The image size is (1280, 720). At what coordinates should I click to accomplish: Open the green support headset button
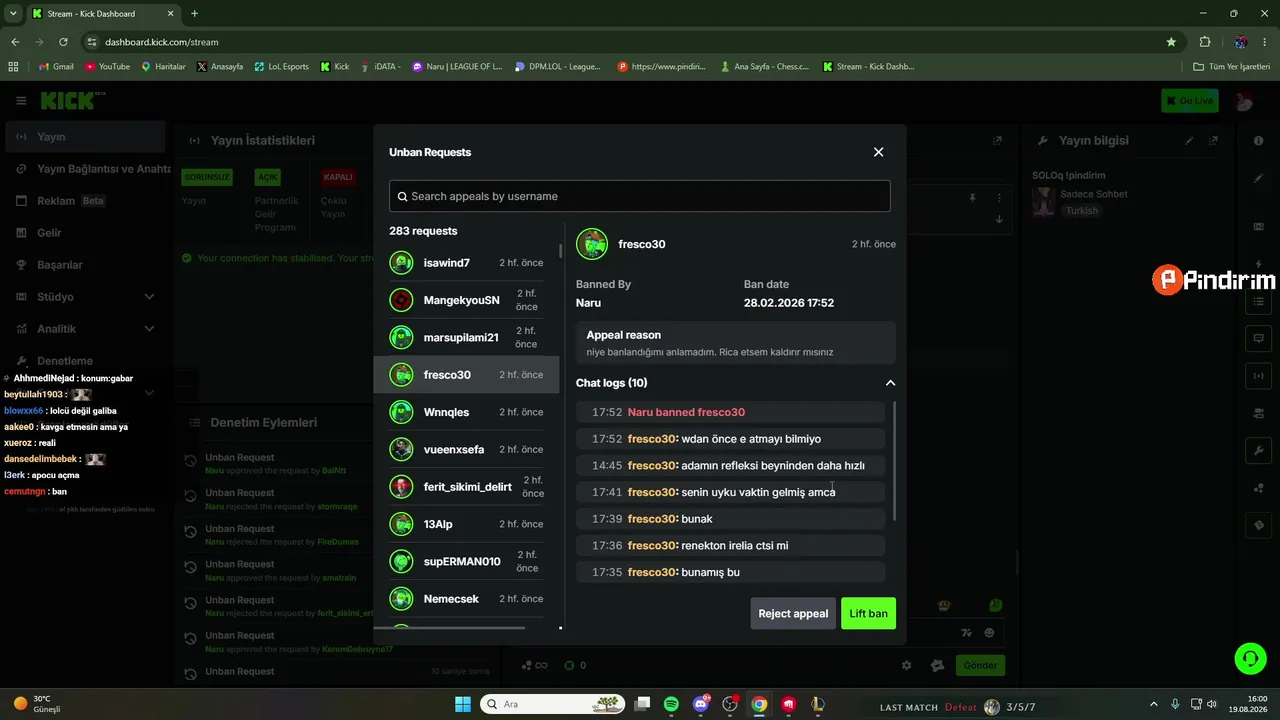1250,658
